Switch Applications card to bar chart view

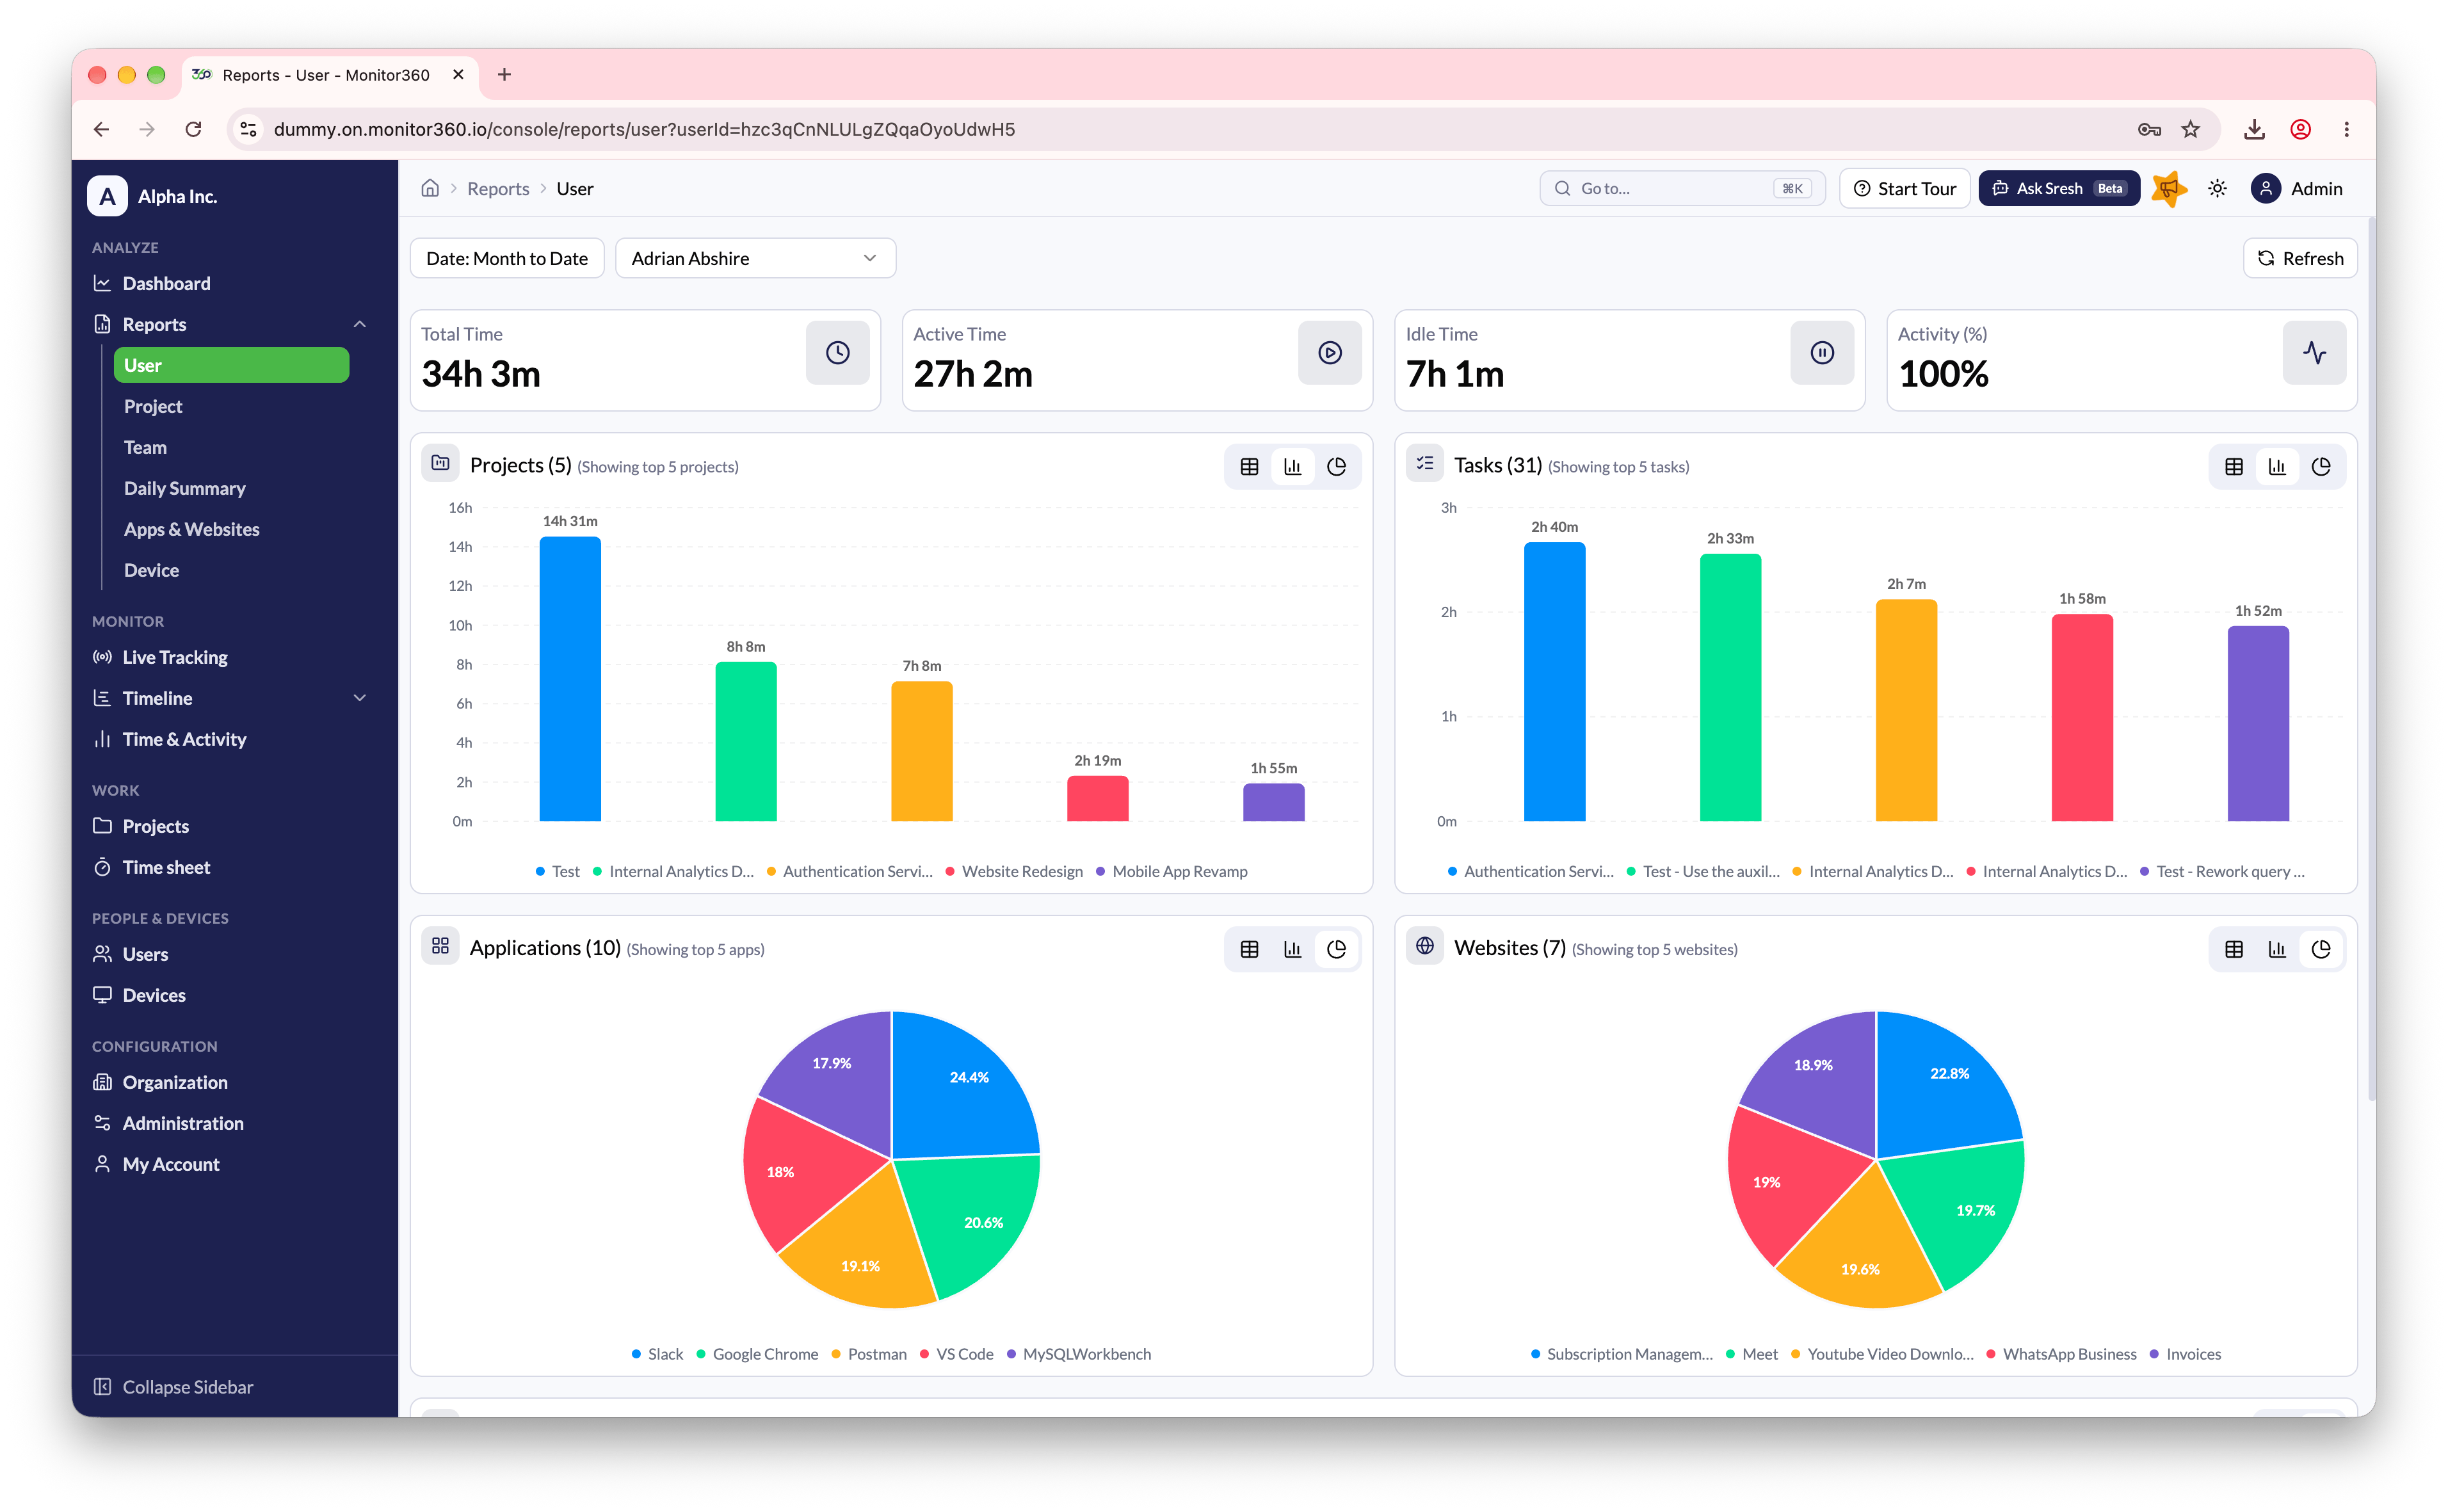tap(1292, 949)
